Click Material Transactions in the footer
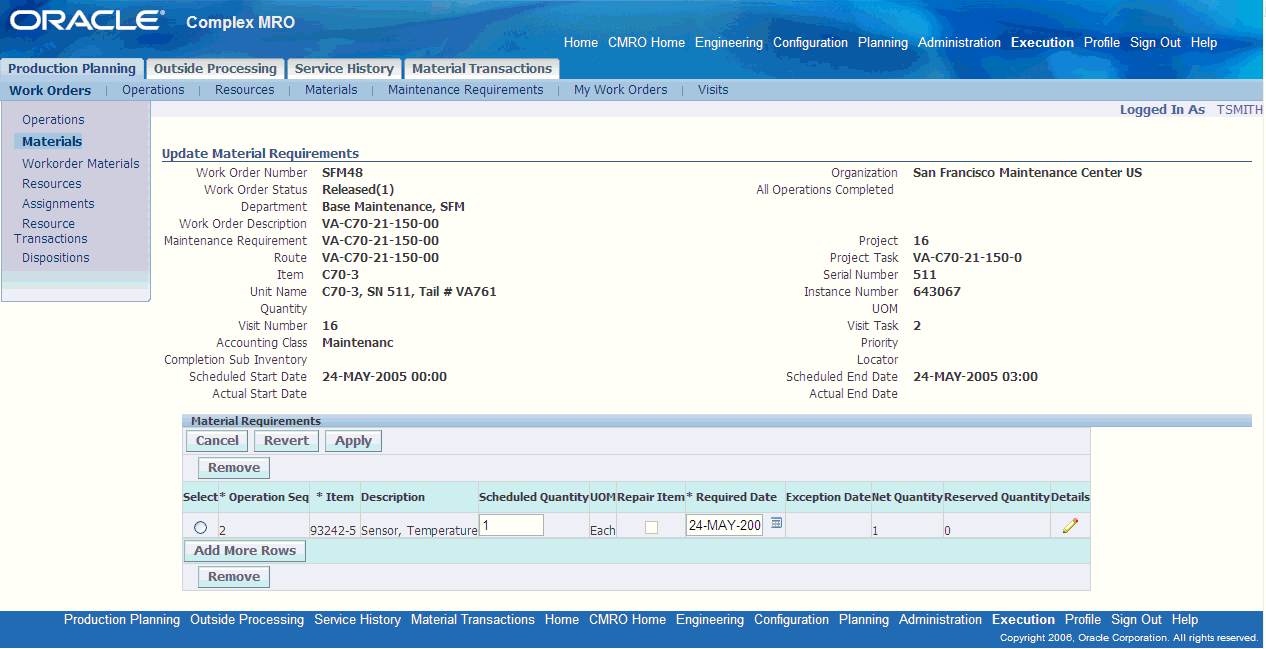Screen dimensions: 1266x649 coord(473,620)
